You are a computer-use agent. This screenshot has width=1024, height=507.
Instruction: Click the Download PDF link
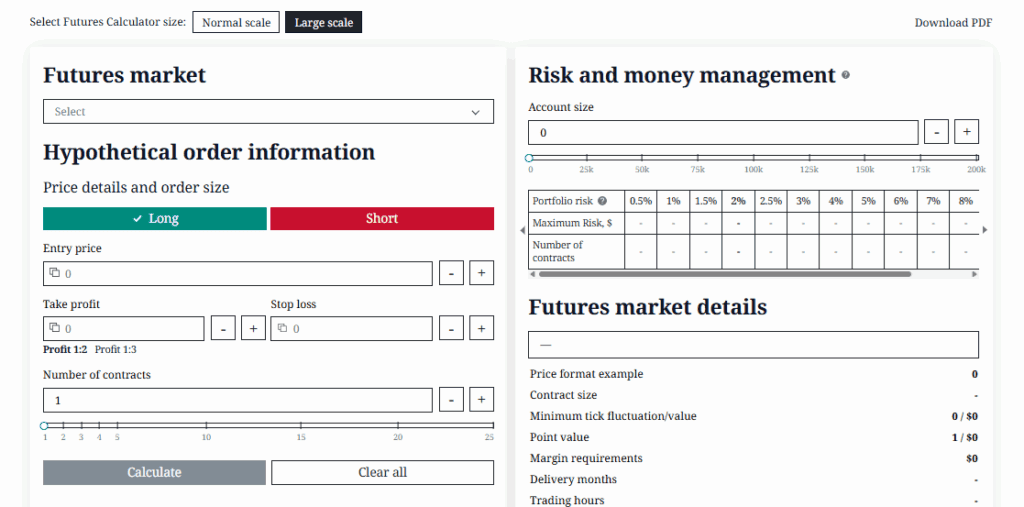click(x=953, y=23)
